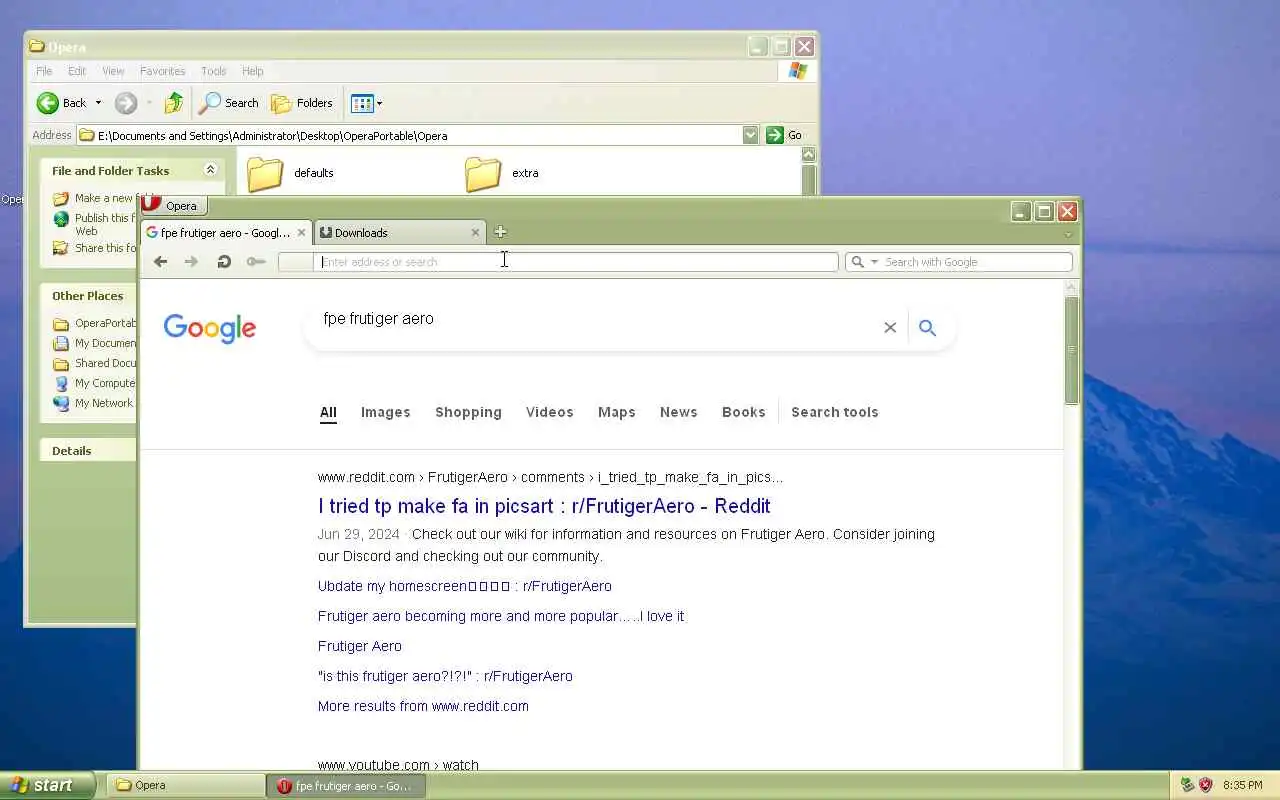Select Google's Images results tab
Viewport: 1280px width, 800px height.
pos(385,412)
